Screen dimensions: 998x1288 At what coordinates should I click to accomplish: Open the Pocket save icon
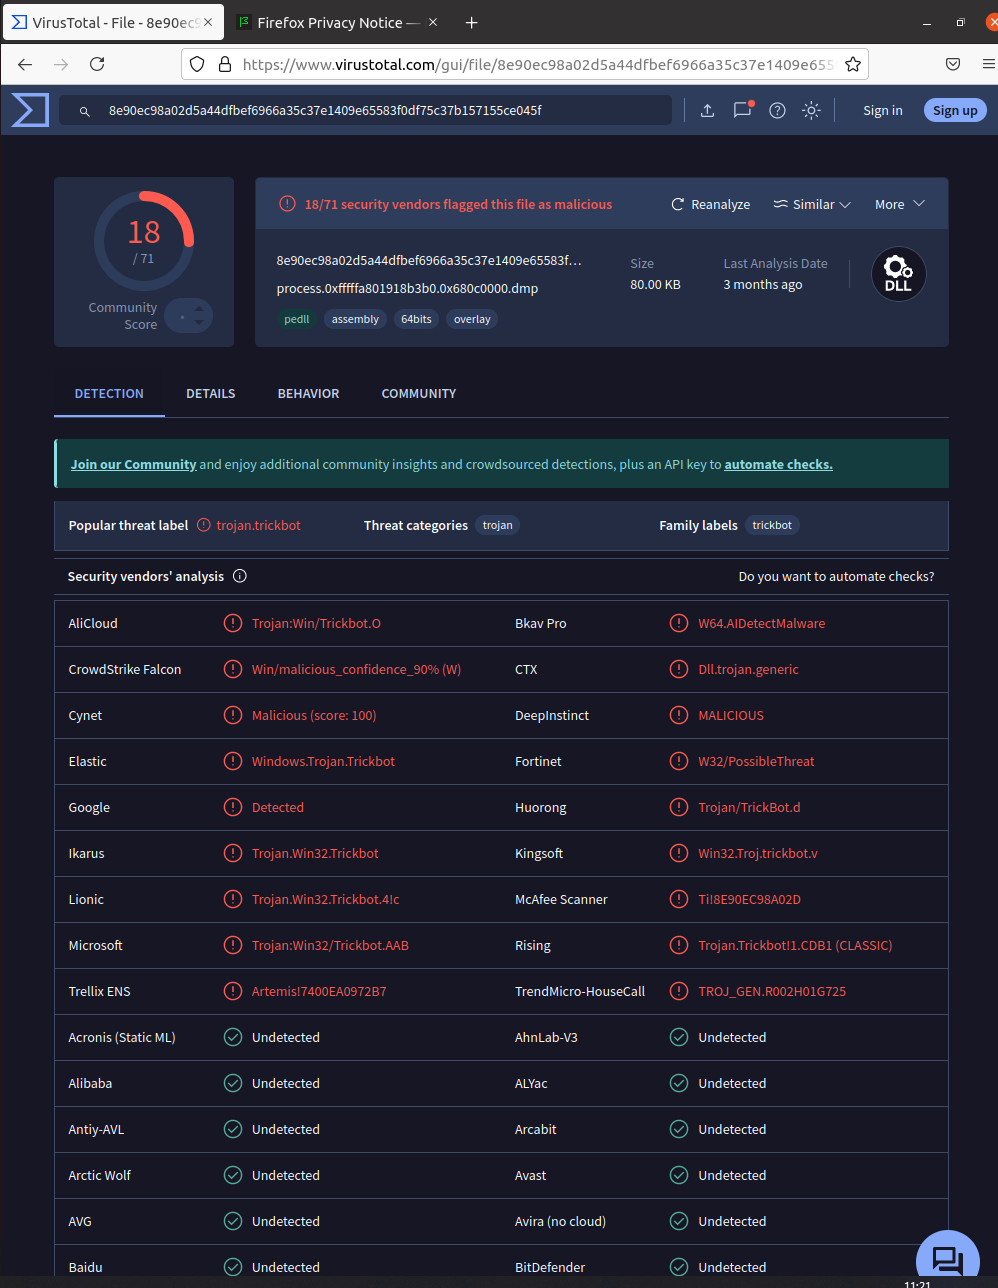click(x=953, y=64)
